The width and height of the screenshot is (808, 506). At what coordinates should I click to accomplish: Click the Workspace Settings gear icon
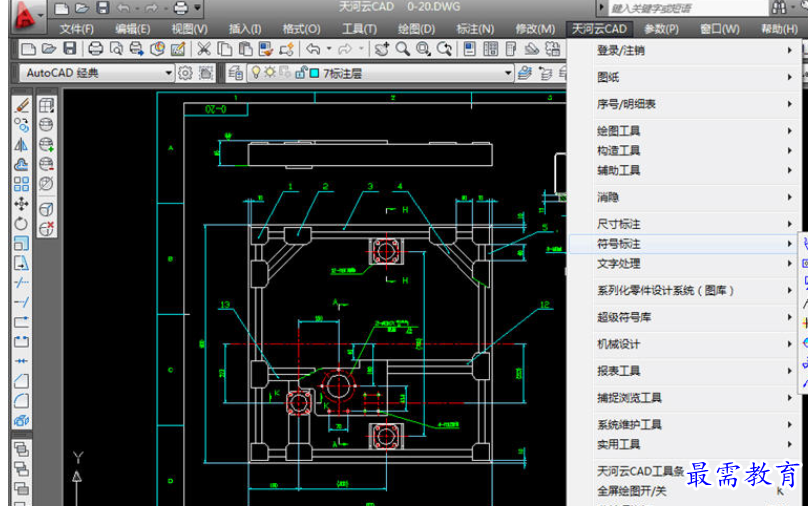coord(185,73)
